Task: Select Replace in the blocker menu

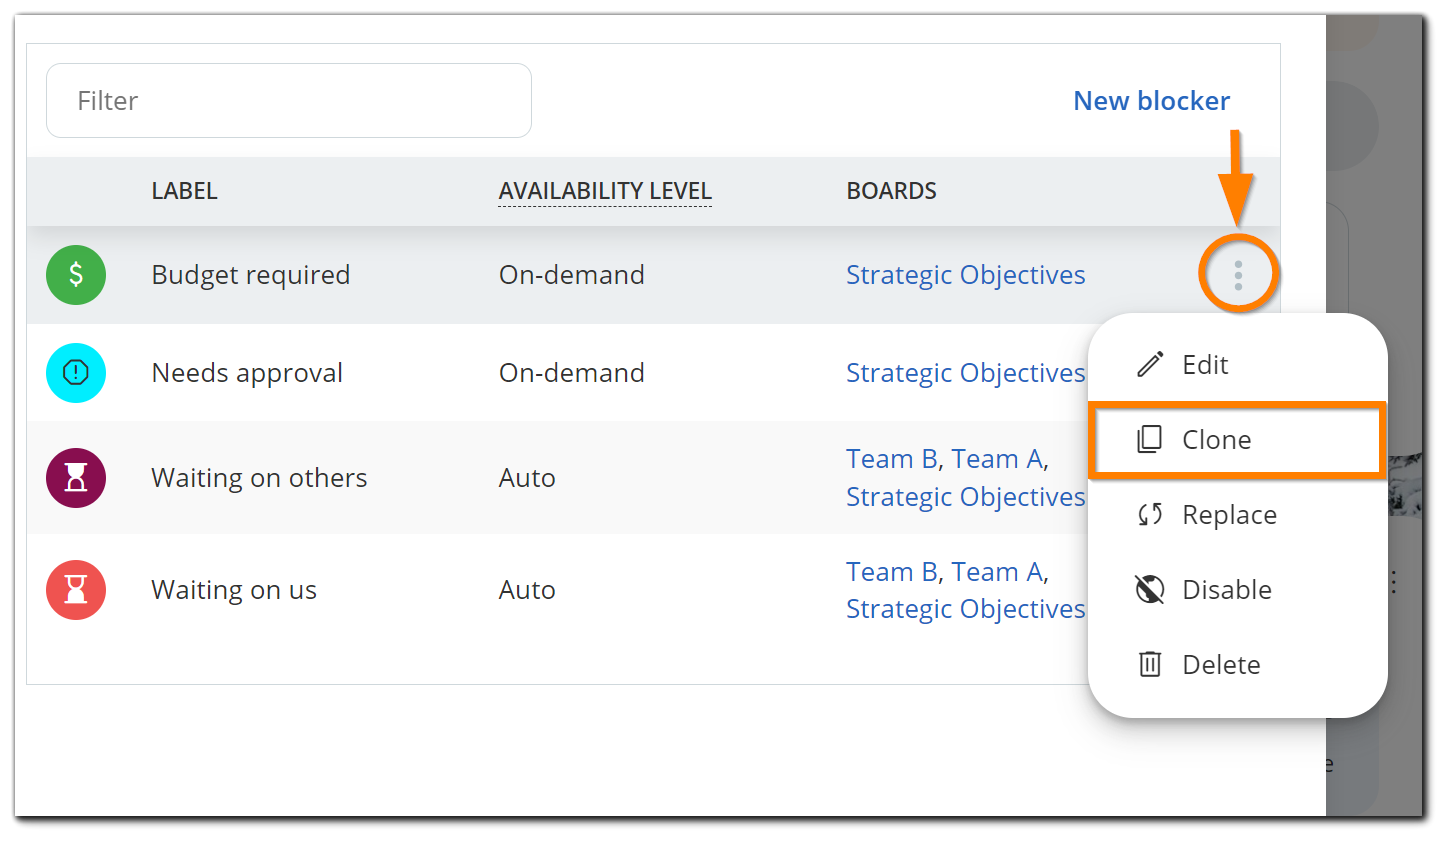Action: [1229, 515]
